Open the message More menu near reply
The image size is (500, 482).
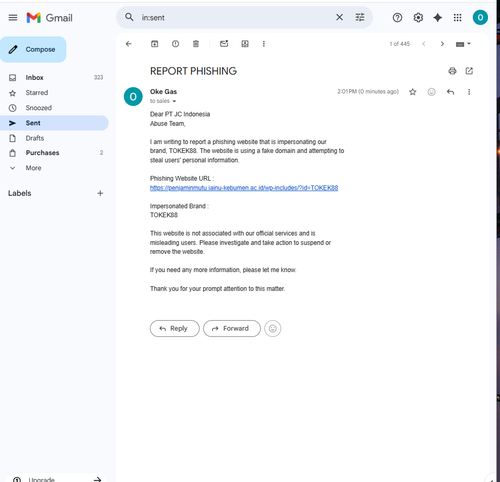469,92
